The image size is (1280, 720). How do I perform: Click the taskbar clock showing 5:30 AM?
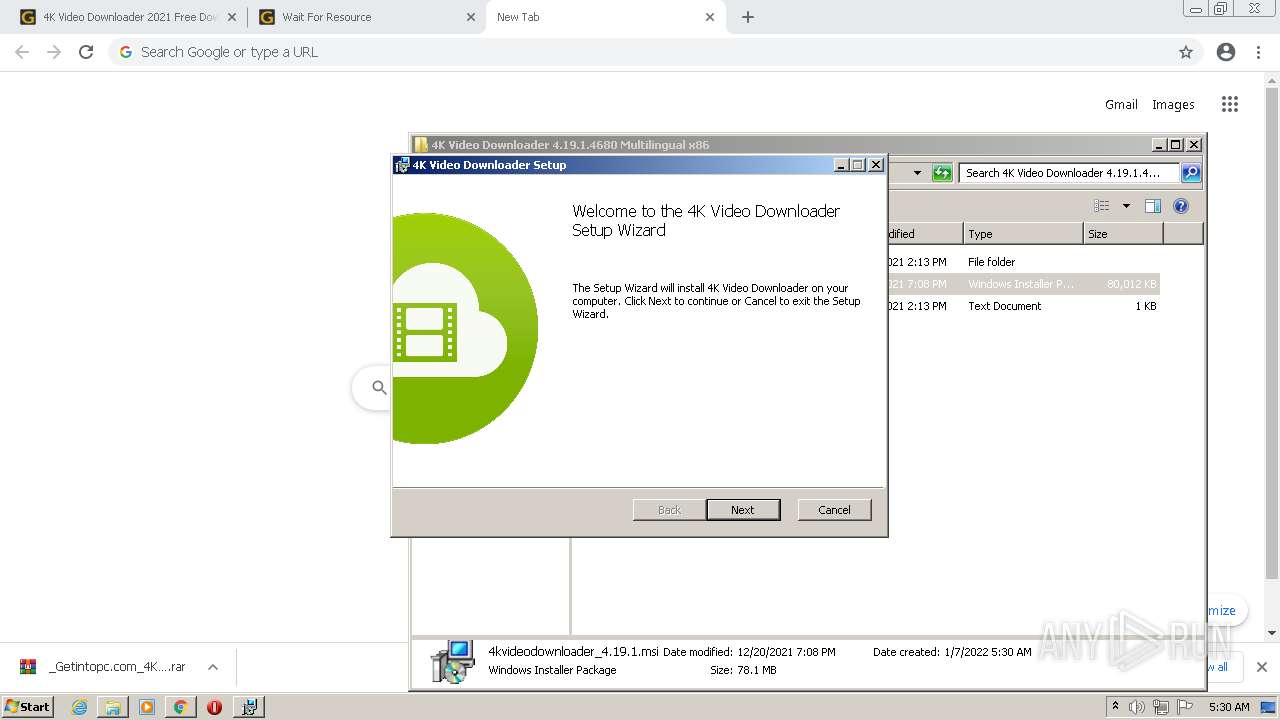[x=1229, y=707]
